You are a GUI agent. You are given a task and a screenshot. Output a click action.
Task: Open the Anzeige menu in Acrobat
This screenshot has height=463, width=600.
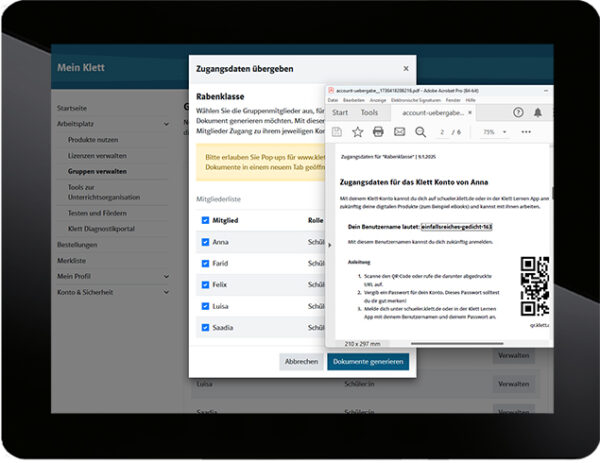click(378, 100)
